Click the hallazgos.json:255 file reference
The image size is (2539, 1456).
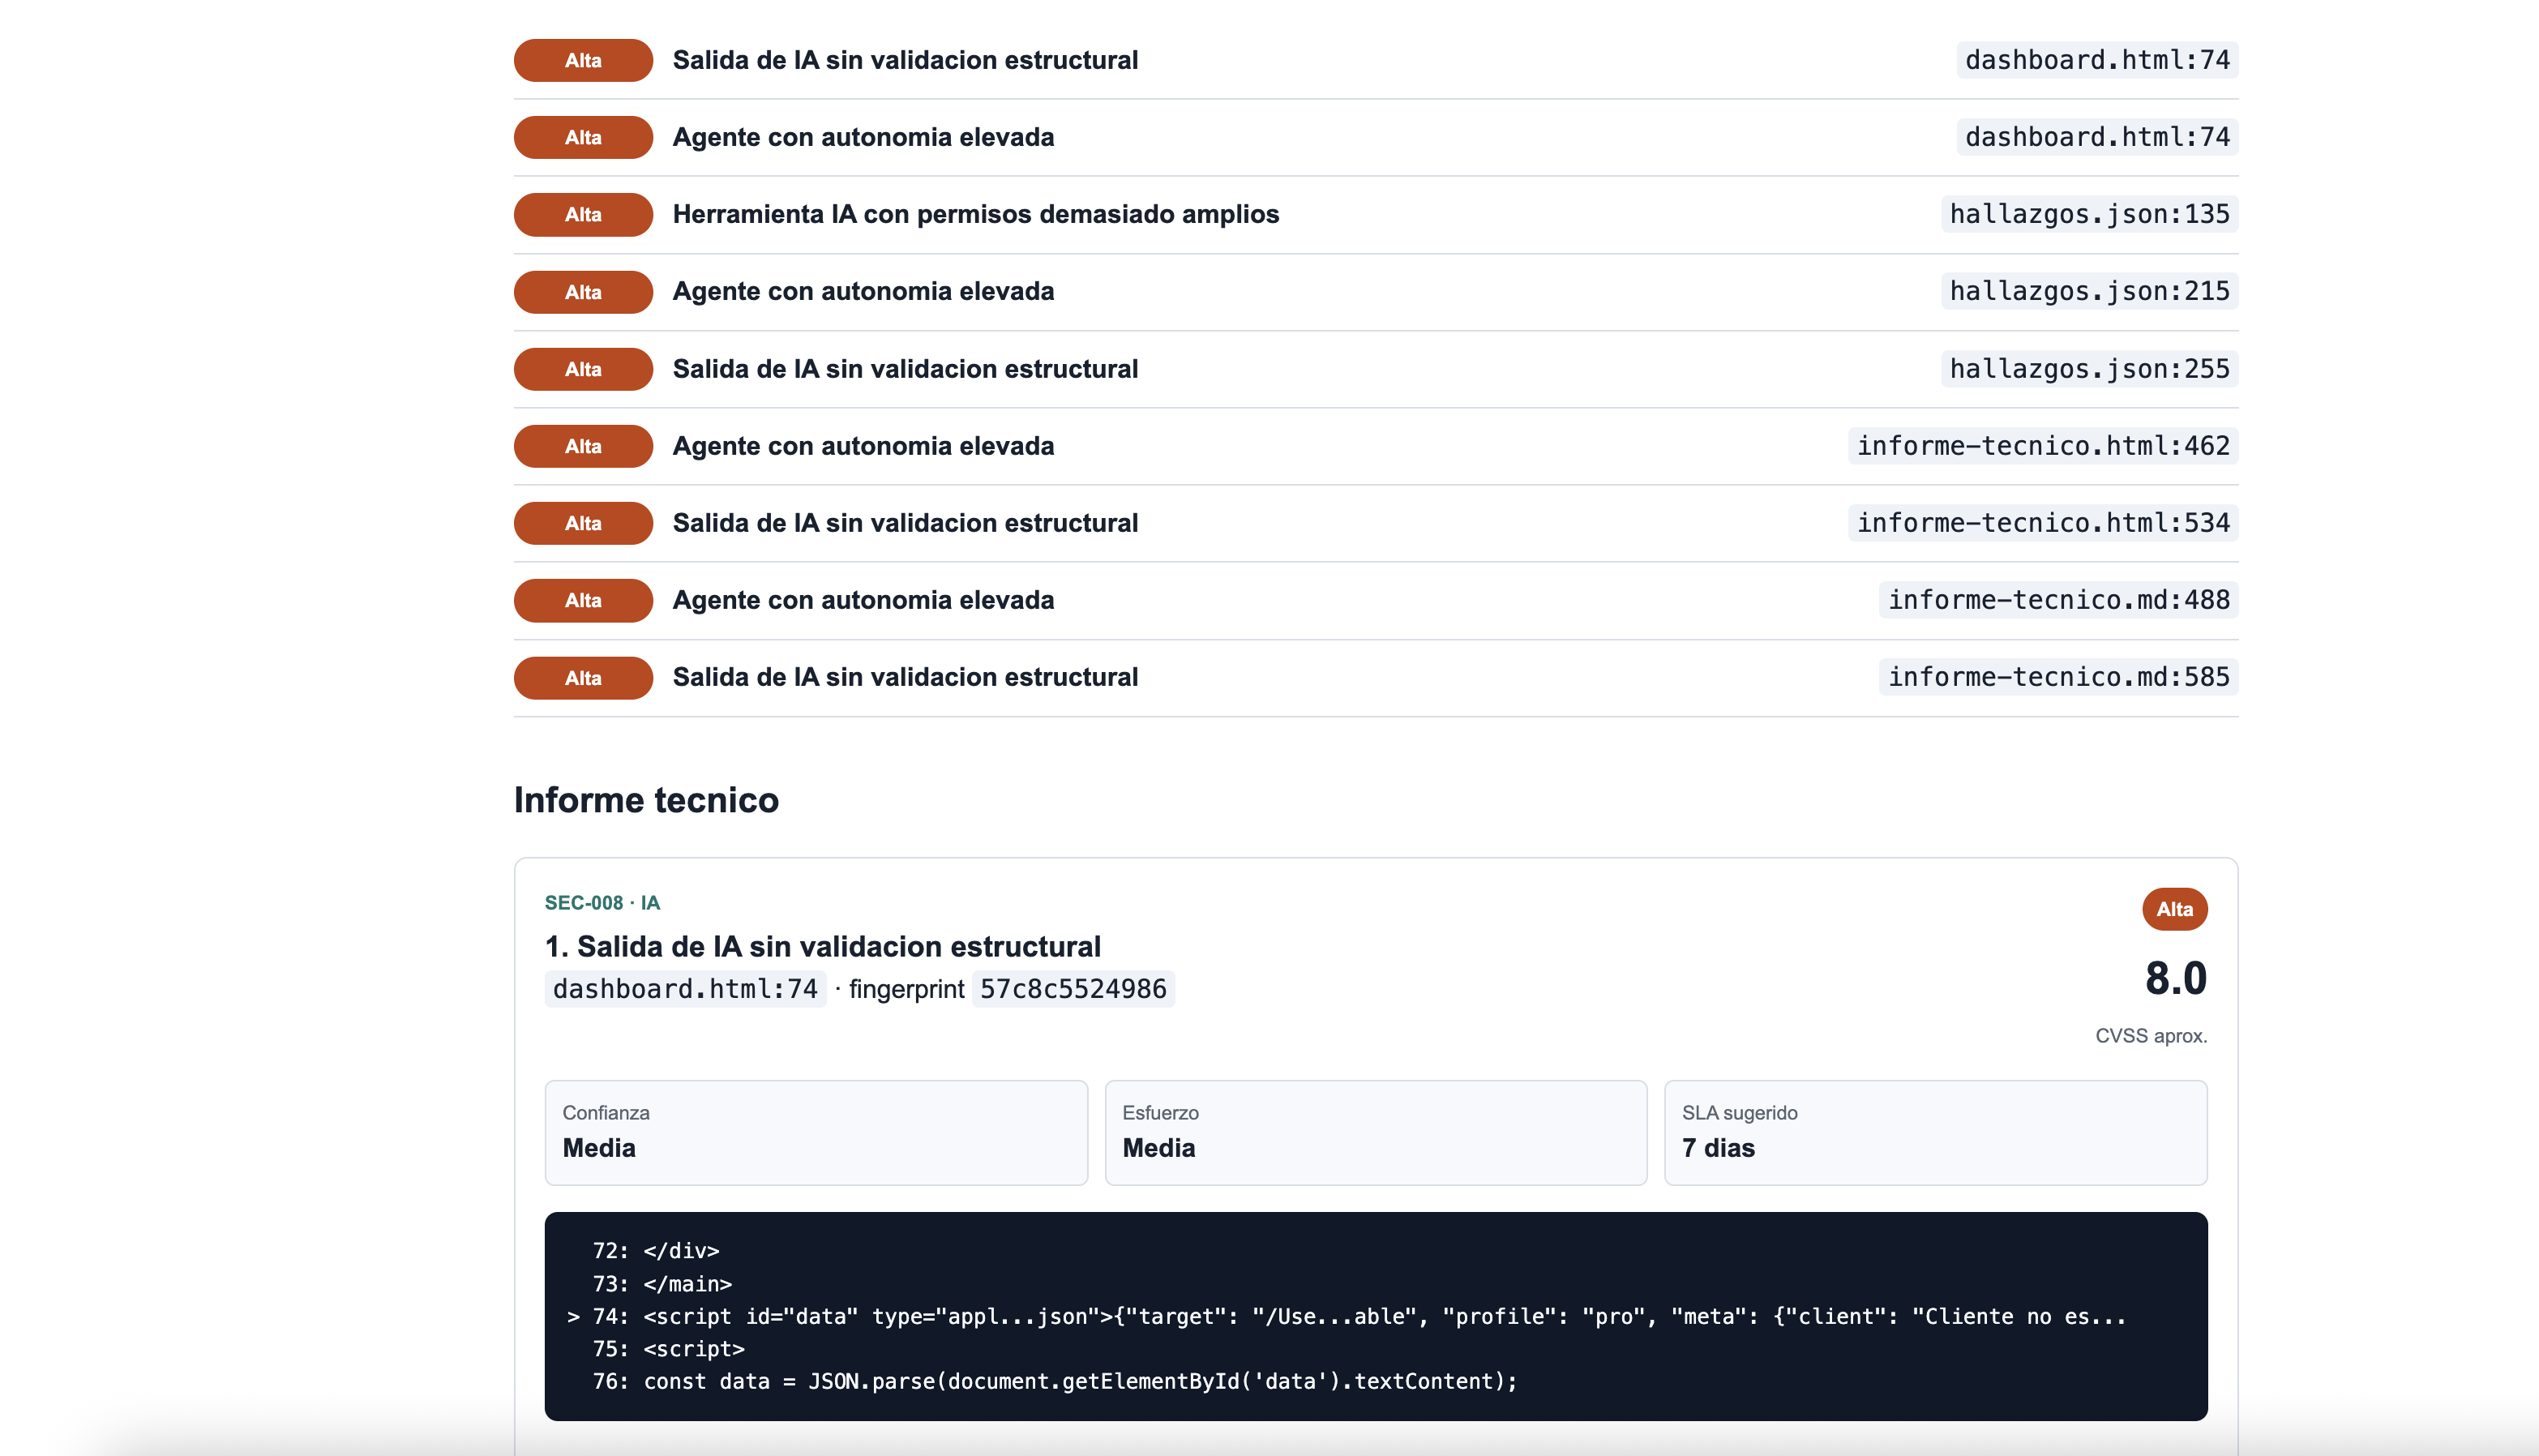pyautogui.click(x=2089, y=369)
